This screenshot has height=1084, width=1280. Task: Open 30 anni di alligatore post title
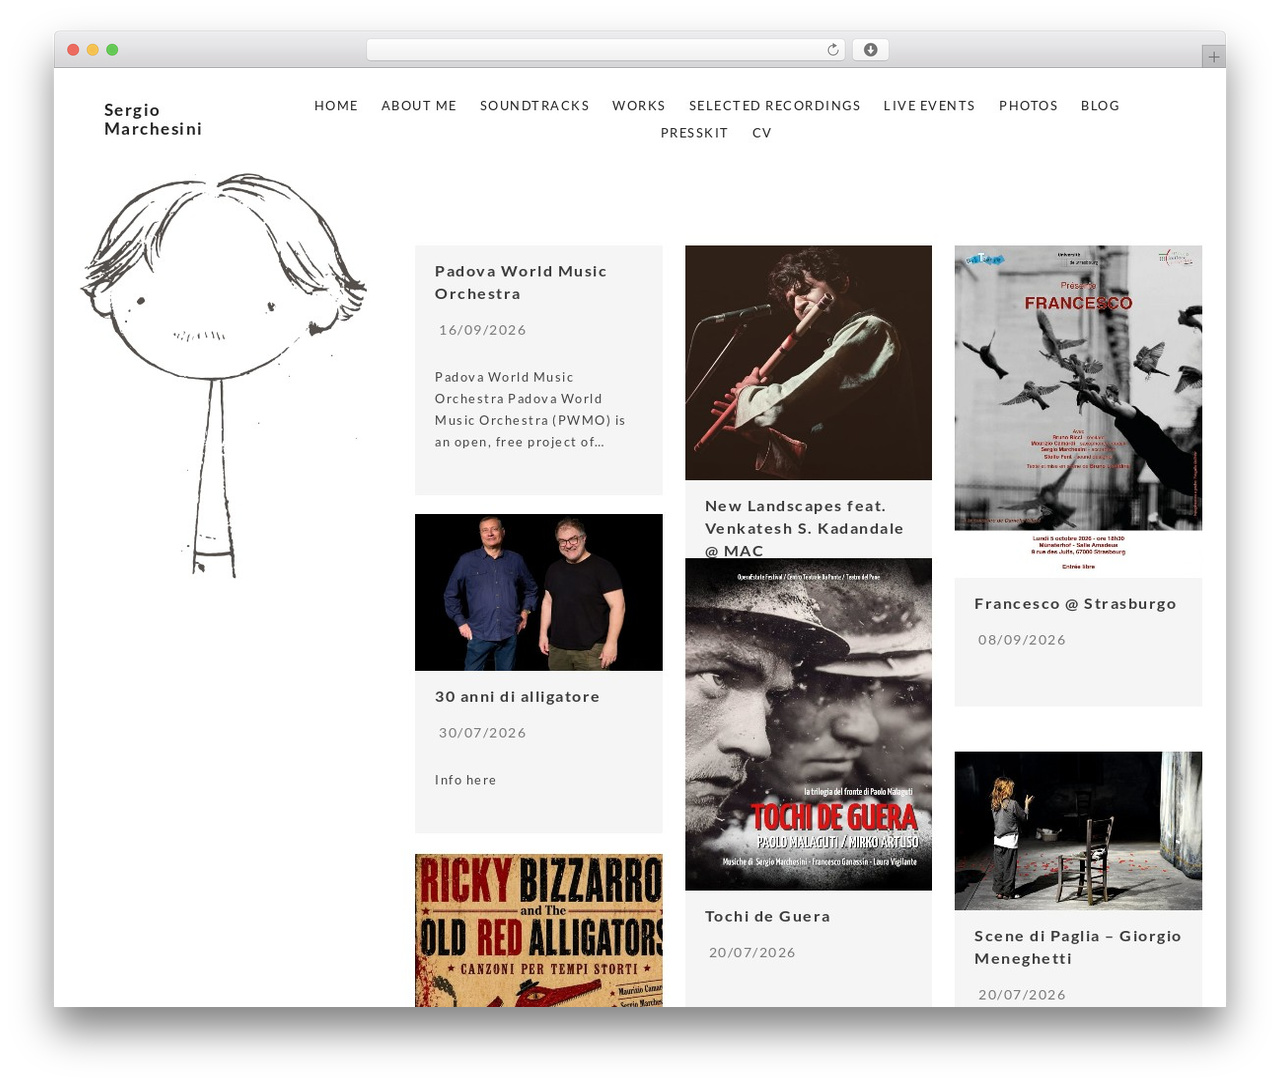click(x=517, y=697)
